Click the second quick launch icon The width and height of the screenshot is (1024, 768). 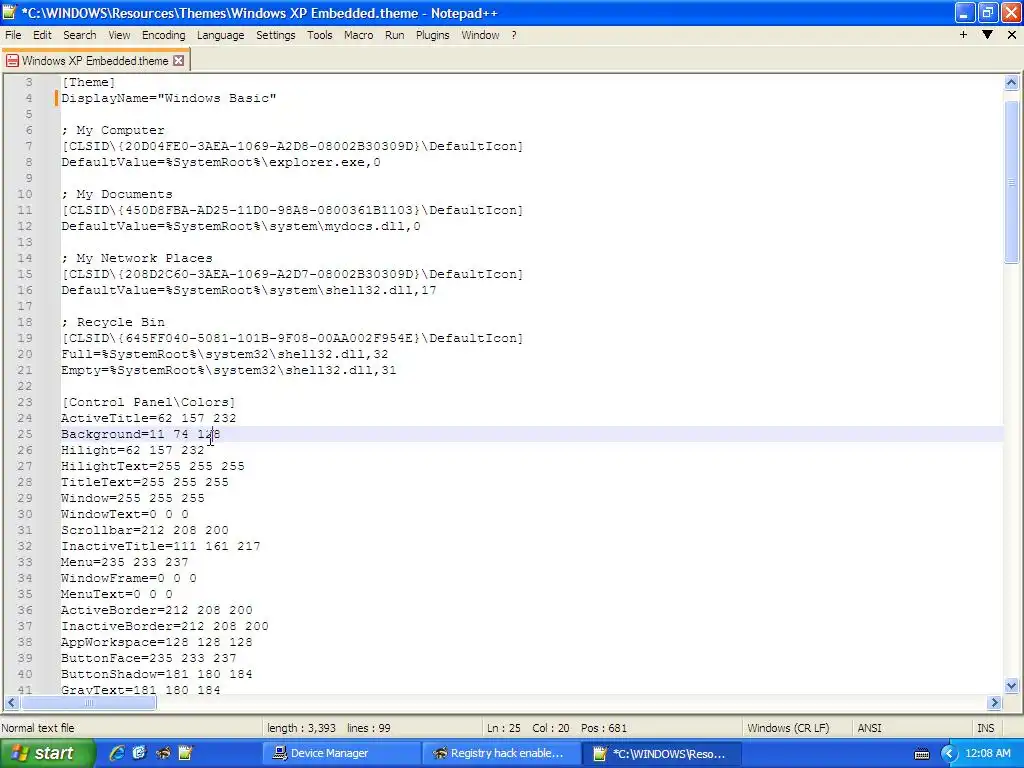pyautogui.click(x=139, y=753)
